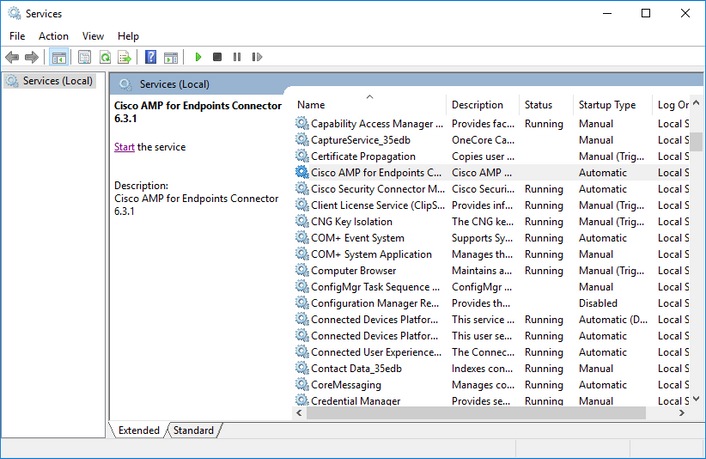Open the View menu
The height and width of the screenshot is (459, 706).
tap(93, 36)
